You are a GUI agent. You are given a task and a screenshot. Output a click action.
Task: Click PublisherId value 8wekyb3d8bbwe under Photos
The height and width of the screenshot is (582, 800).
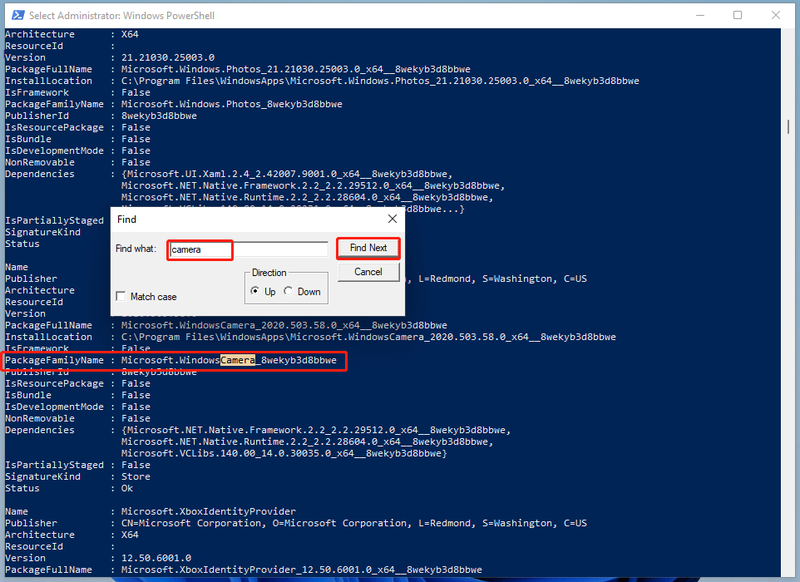(159, 116)
